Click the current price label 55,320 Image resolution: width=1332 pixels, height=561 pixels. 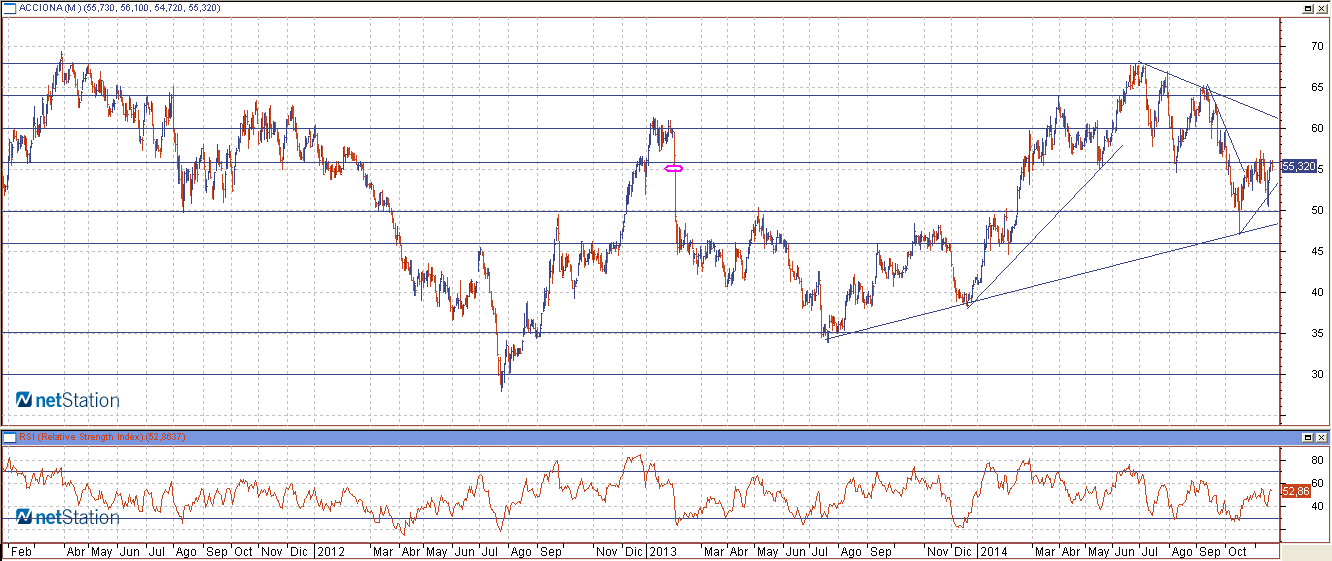1298,167
